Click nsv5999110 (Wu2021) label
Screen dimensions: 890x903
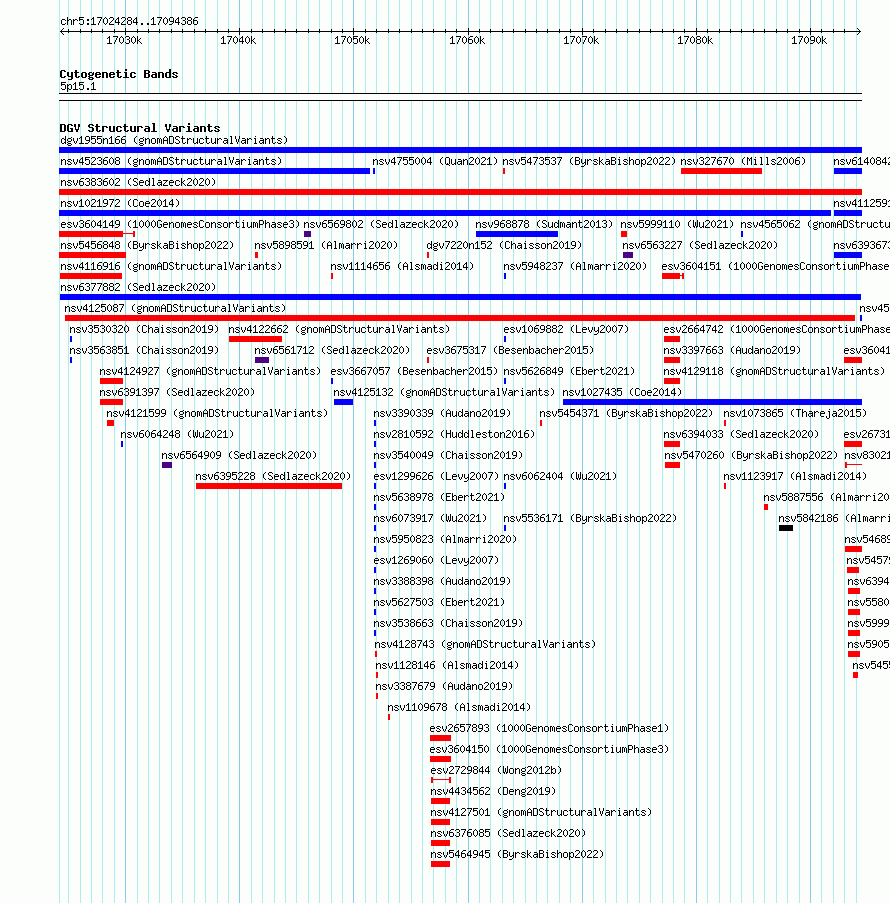click(x=677, y=225)
